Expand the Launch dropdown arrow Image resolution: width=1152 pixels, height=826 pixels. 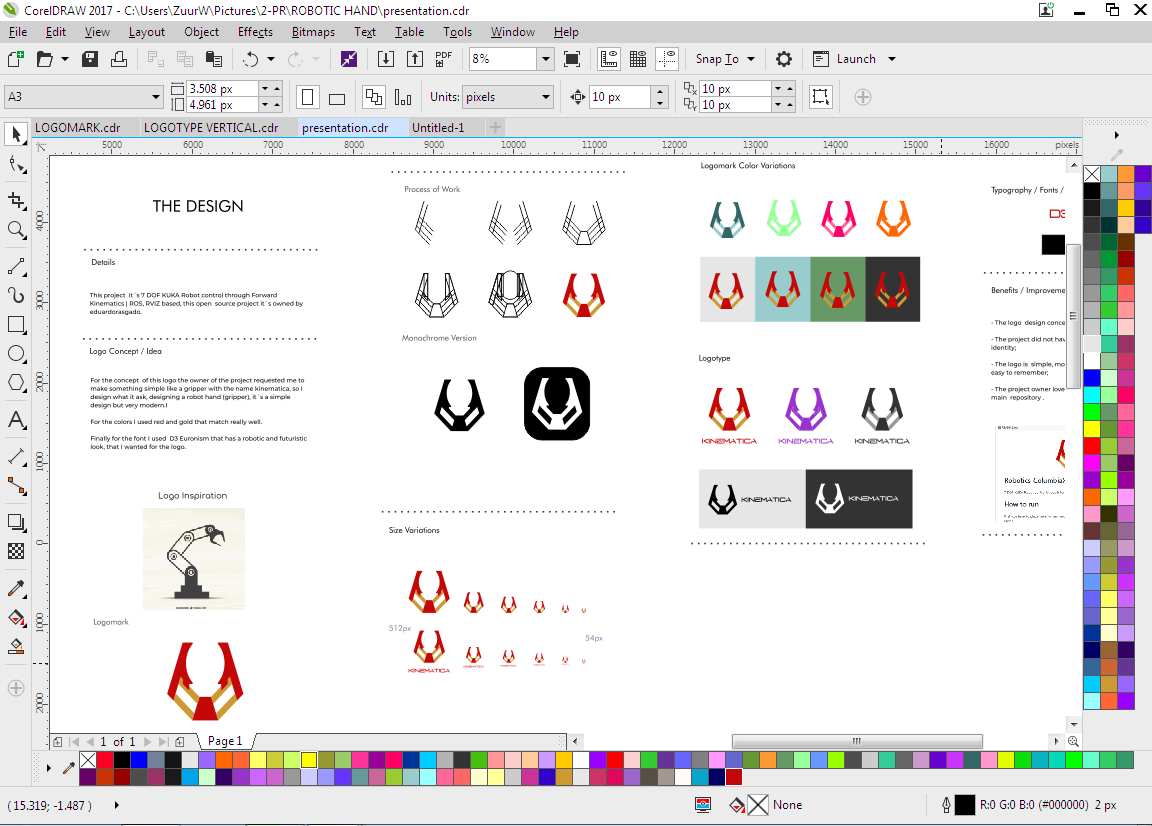click(892, 59)
